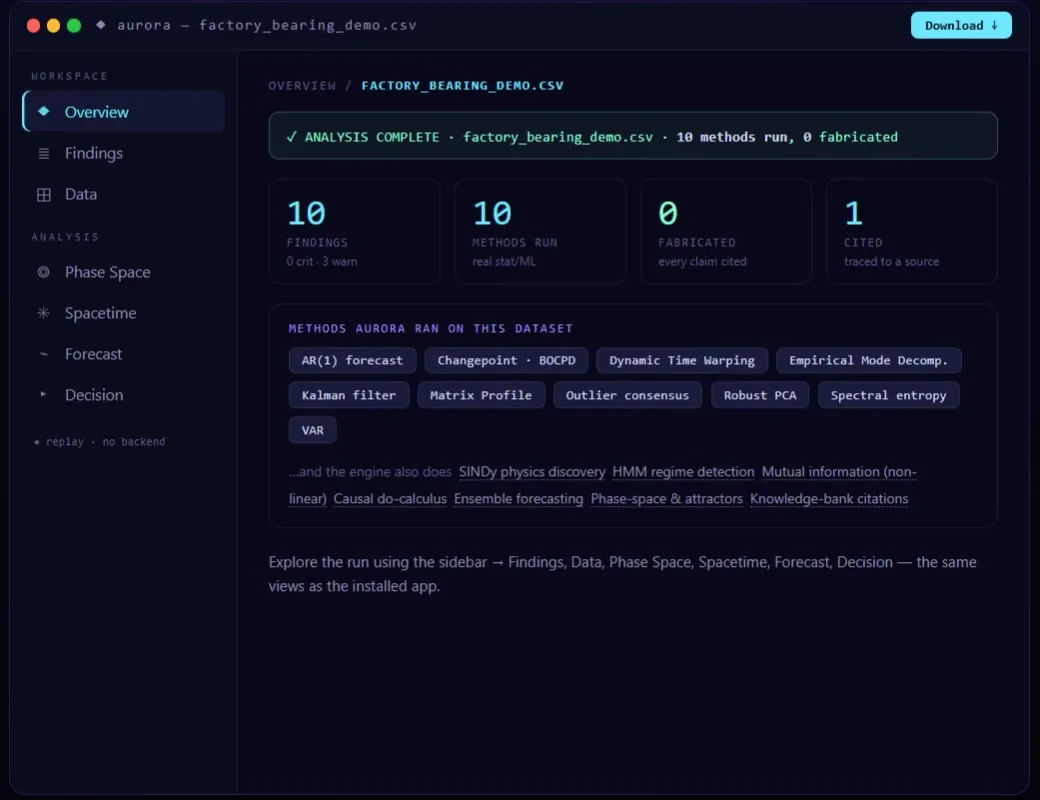This screenshot has height=800, width=1040.
Task: Click the list icon beside Findings
Action: click(x=44, y=153)
